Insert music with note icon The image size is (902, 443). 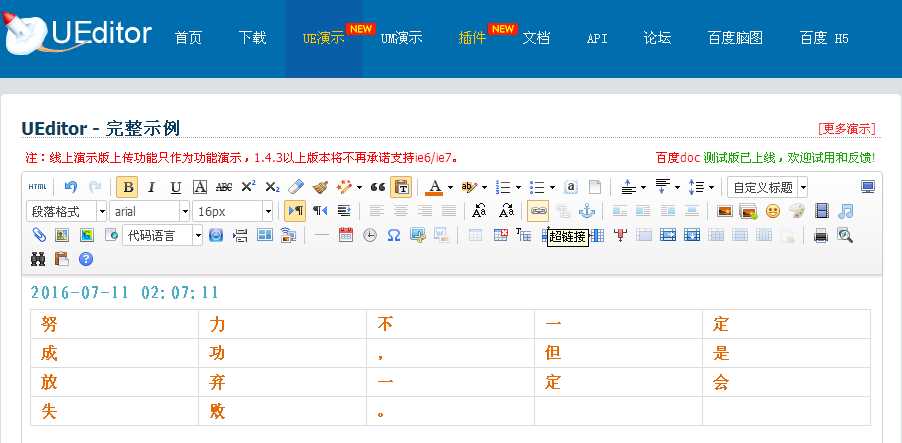tap(846, 211)
